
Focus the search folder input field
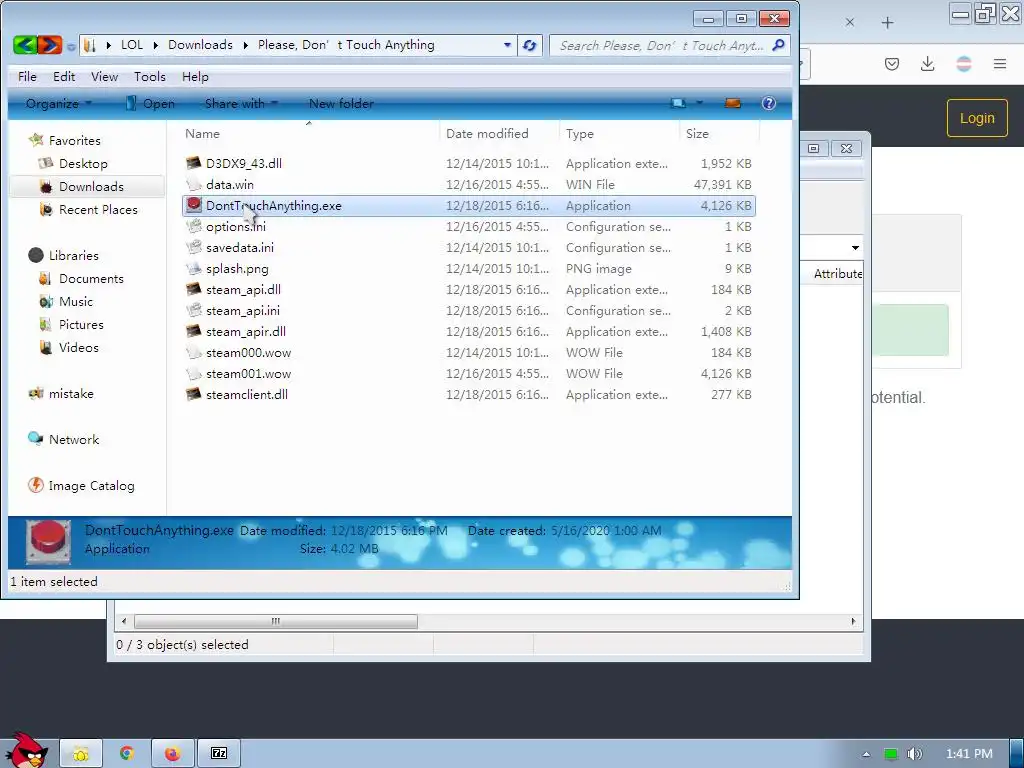[661, 45]
